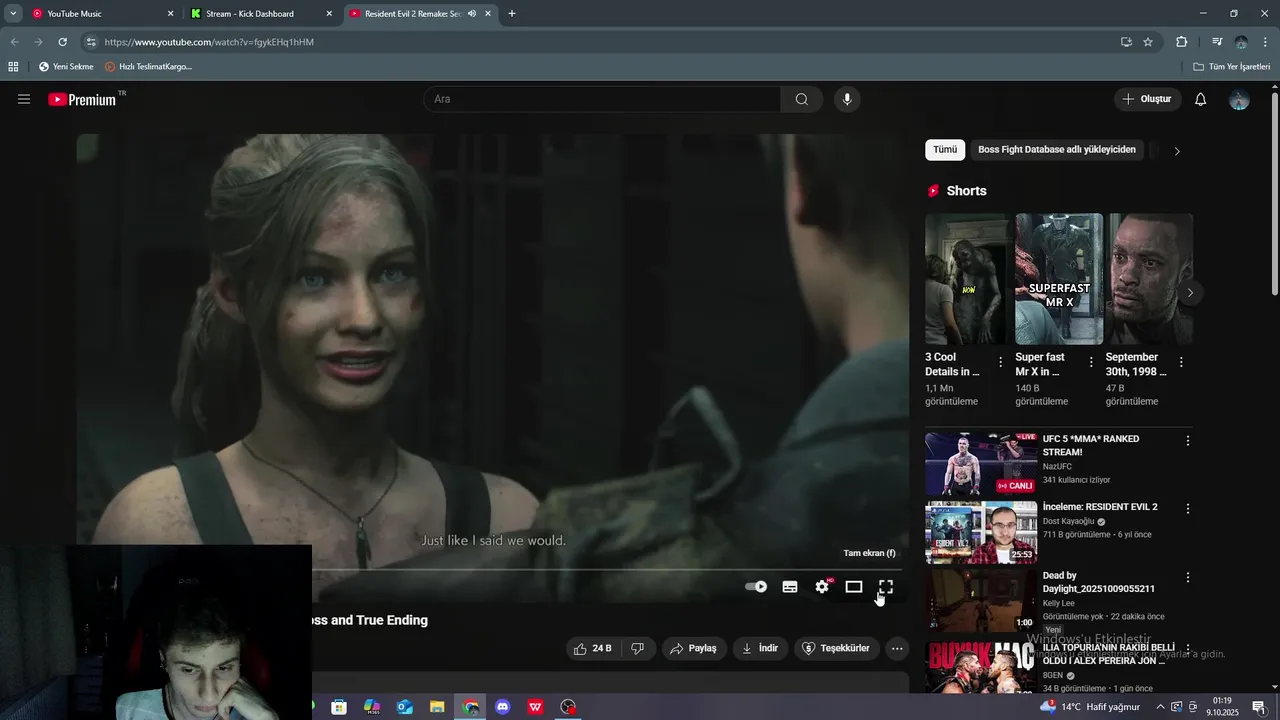Toggle subtitles with the captions icon

790,587
